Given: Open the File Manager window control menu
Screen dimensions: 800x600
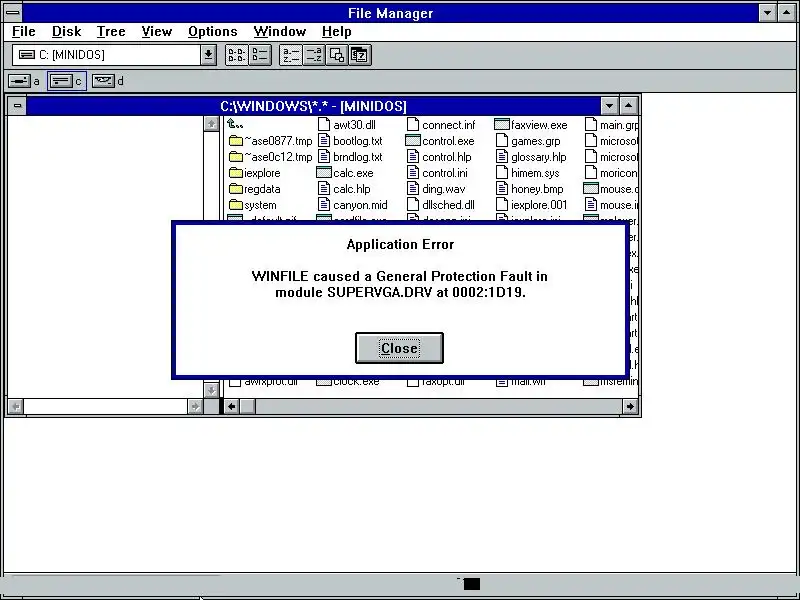Looking at the screenshot, I should pyautogui.click(x=13, y=12).
